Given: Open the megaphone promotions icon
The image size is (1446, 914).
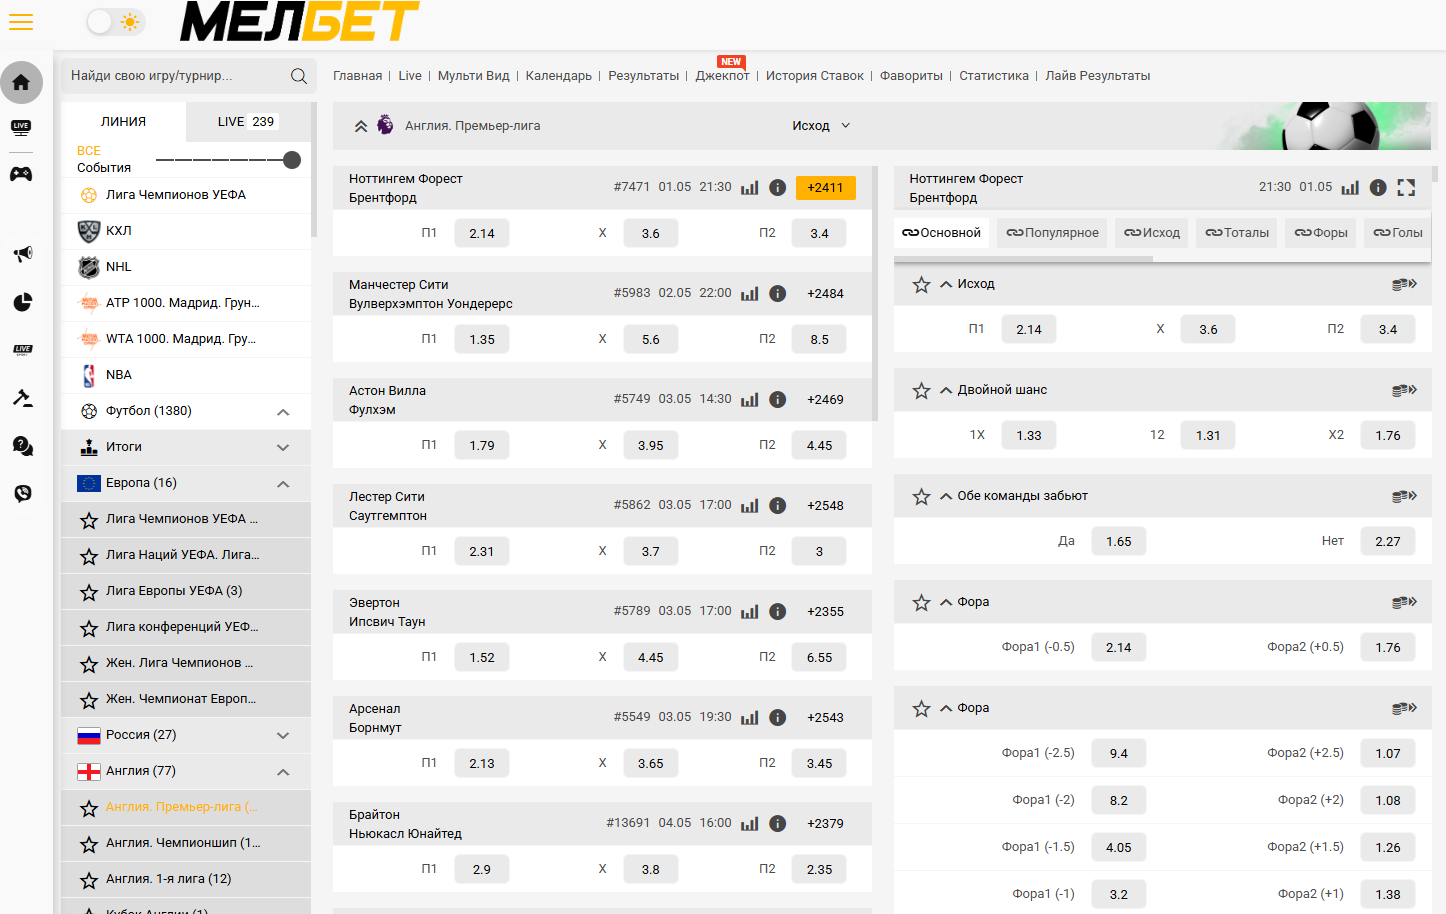Looking at the screenshot, I should [22, 254].
